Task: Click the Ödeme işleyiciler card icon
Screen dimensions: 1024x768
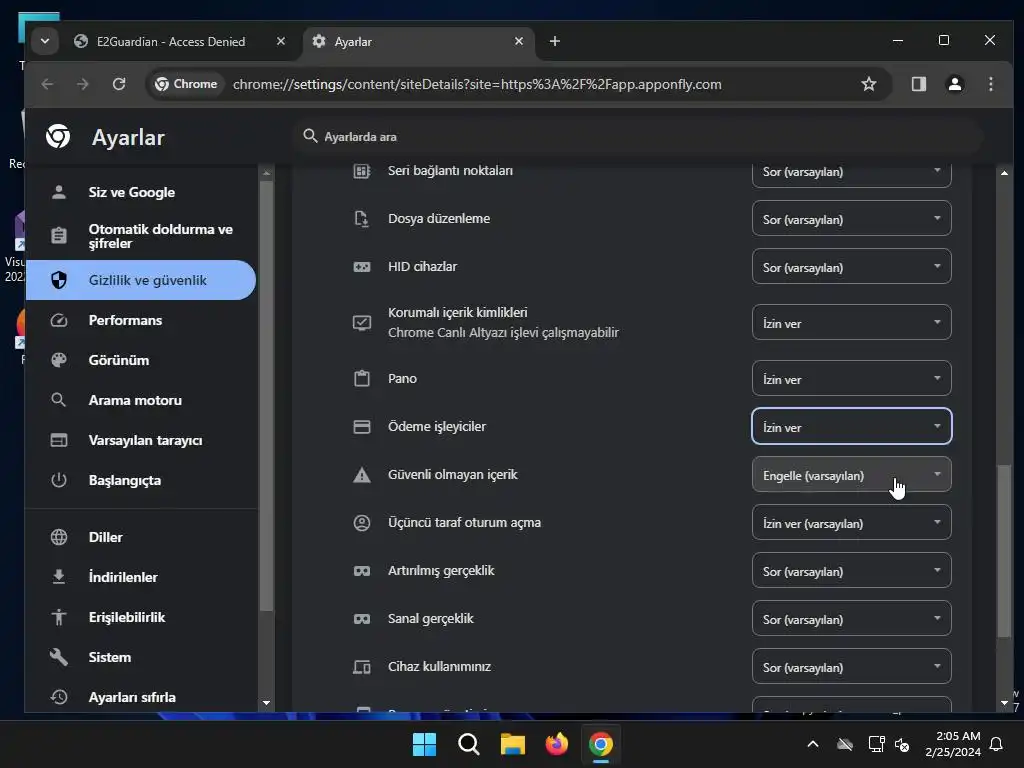Action: (x=362, y=426)
